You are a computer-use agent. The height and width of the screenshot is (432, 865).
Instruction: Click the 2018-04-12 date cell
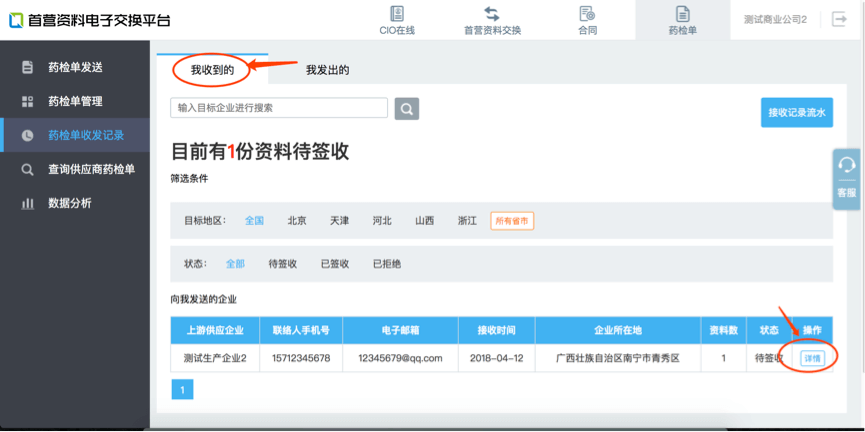[496, 358]
